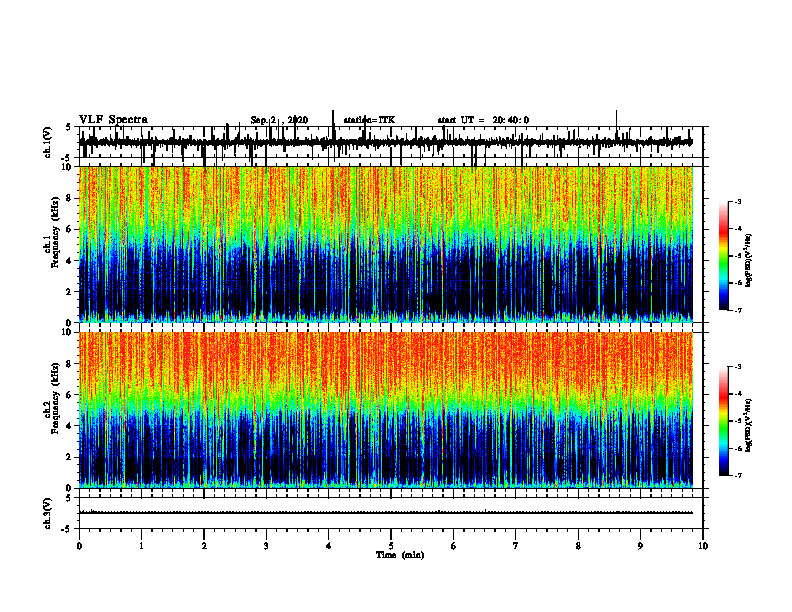Click the ch.1 spectrogram panel
The image size is (792, 612).
coord(386,244)
